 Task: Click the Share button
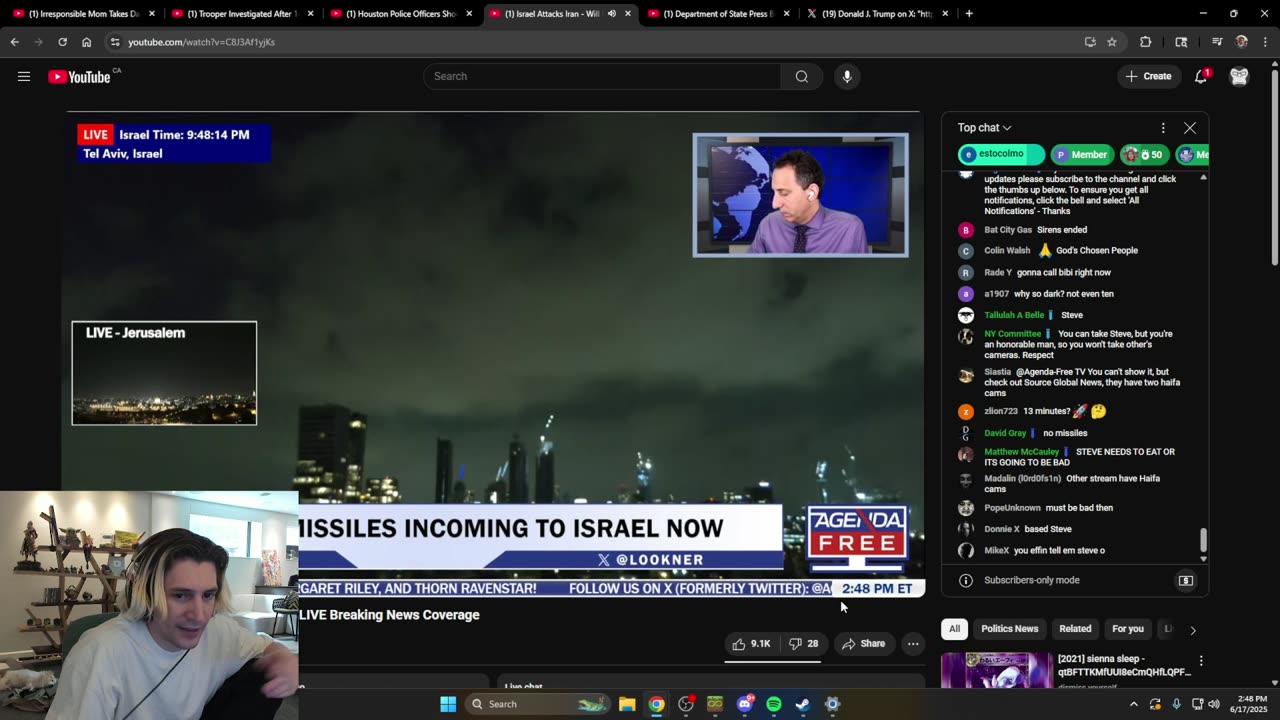(x=864, y=644)
